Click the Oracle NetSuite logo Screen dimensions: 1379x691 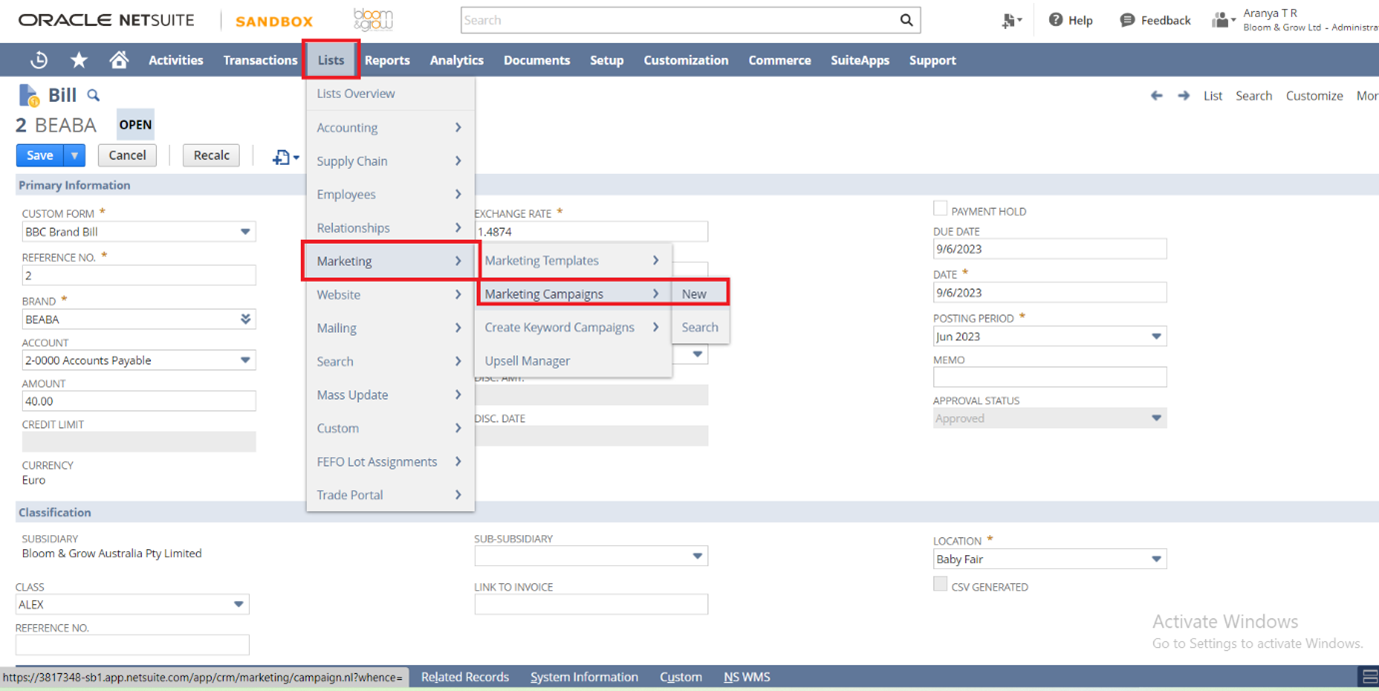pos(106,20)
